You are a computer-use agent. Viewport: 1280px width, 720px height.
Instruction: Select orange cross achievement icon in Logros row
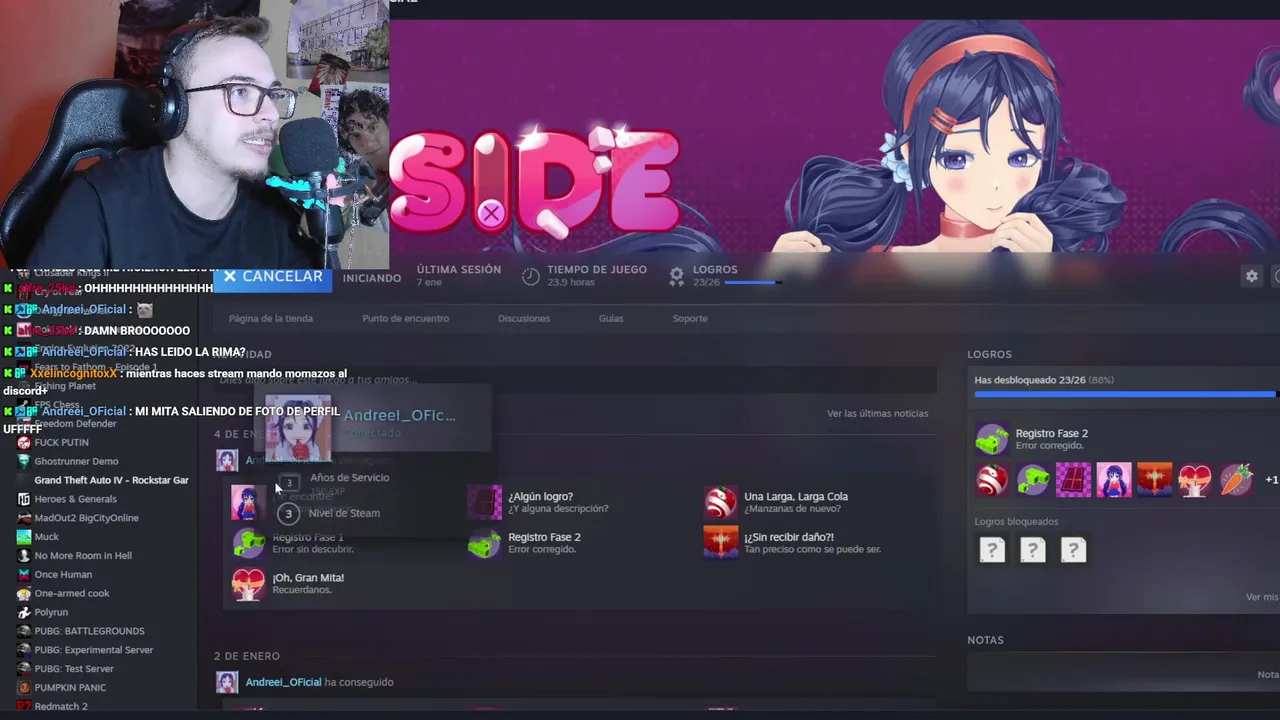coord(1154,480)
